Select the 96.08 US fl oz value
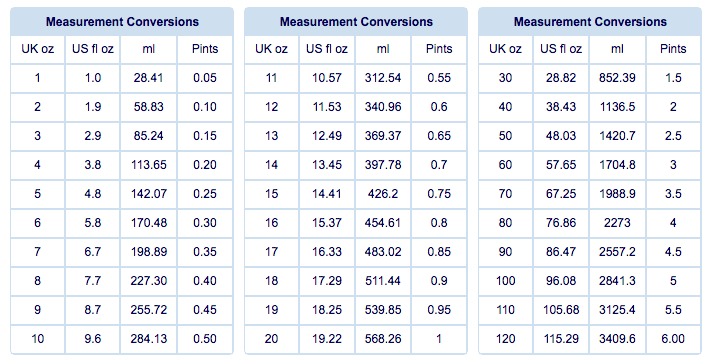Screen dimensions: 711x362 (x=561, y=281)
